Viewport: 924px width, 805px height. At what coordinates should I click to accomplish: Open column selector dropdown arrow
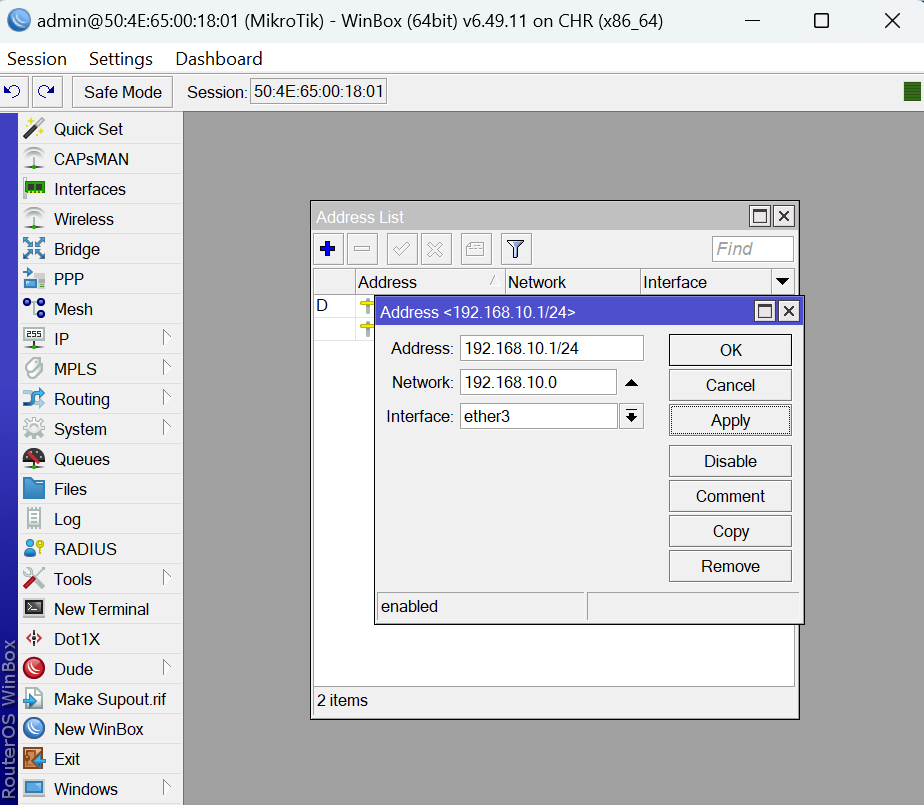[783, 282]
